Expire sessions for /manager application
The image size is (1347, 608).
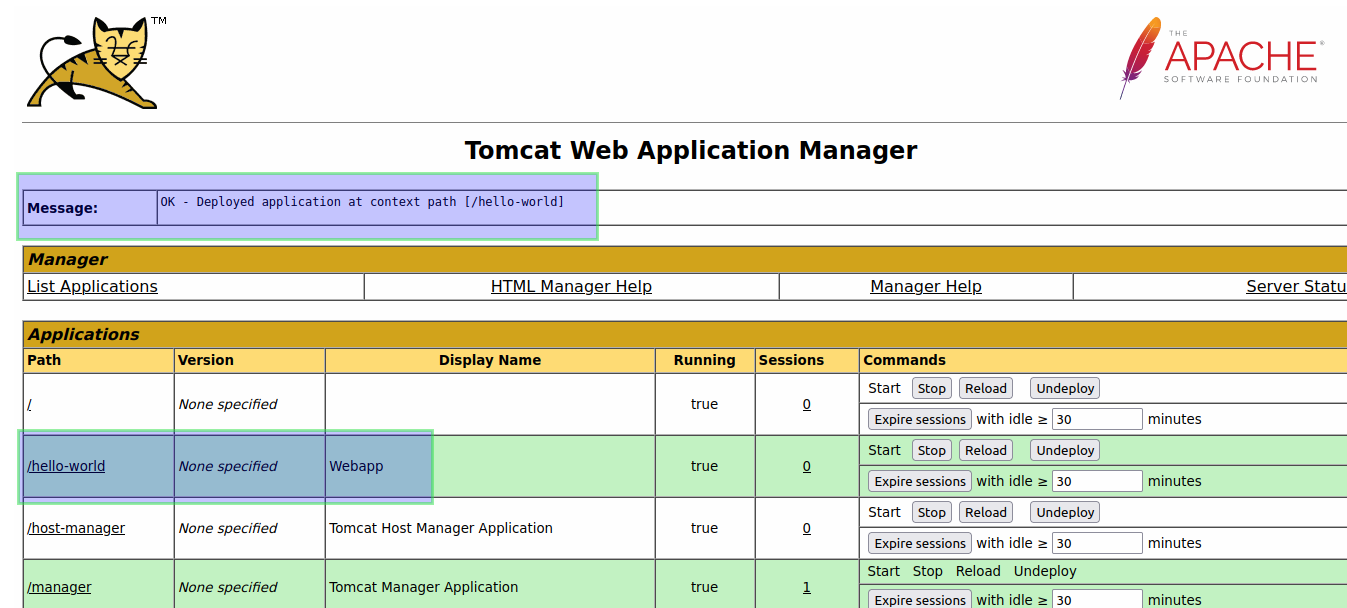(920, 599)
